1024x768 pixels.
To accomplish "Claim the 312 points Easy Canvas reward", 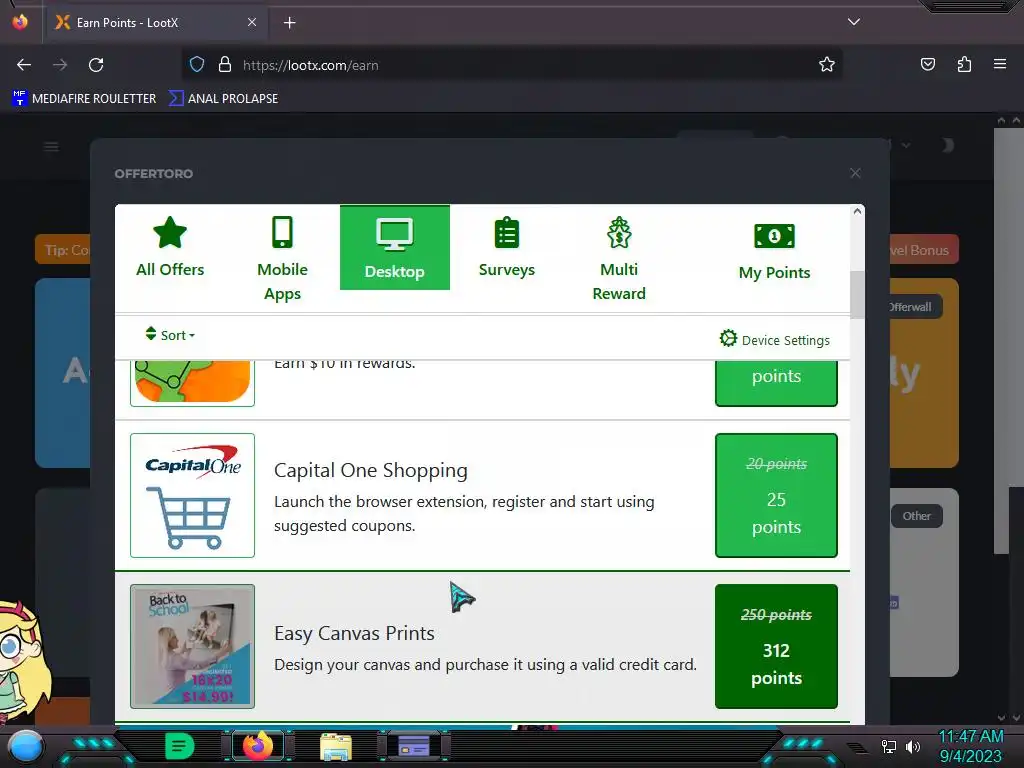I will tap(776, 646).
